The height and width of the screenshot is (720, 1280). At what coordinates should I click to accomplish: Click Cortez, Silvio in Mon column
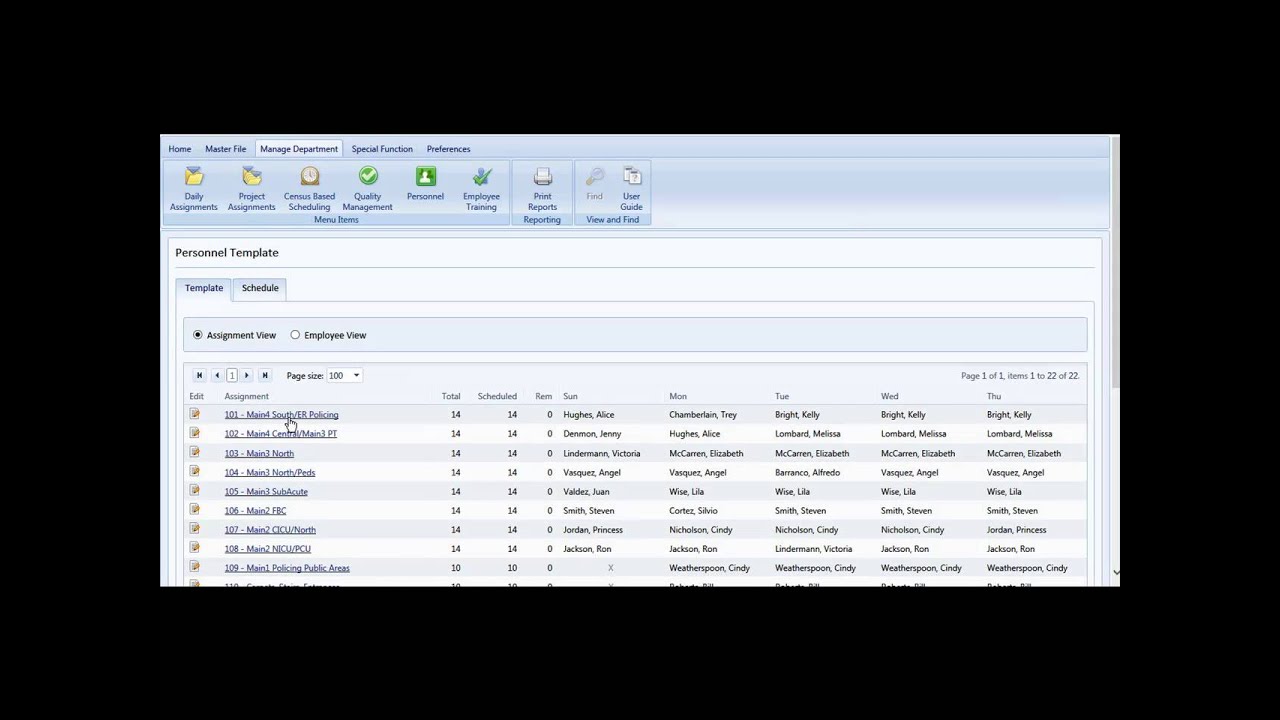pos(693,511)
